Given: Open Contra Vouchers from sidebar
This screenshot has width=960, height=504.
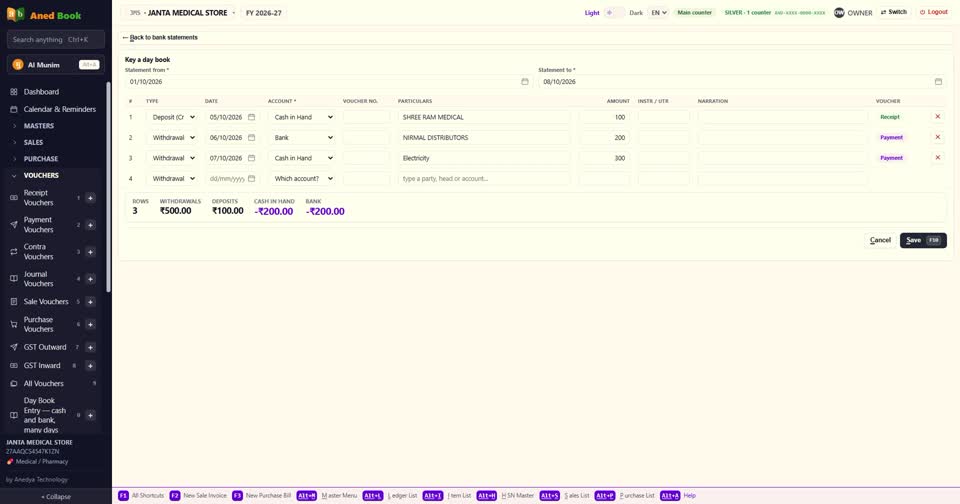Looking at the screenshot, I should pyautogui.click(x=38, y=252).
